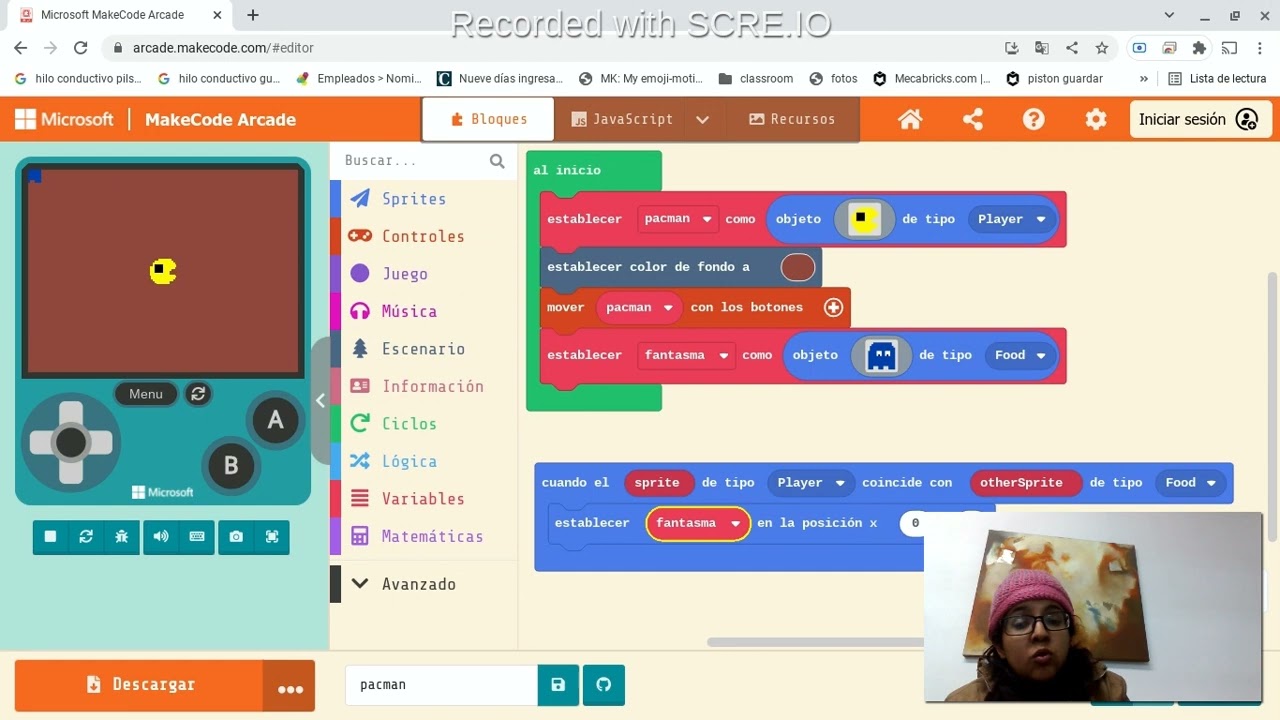Screen dimensions: 1280x720
Task: Open the Sprites category
Action: 413,199
